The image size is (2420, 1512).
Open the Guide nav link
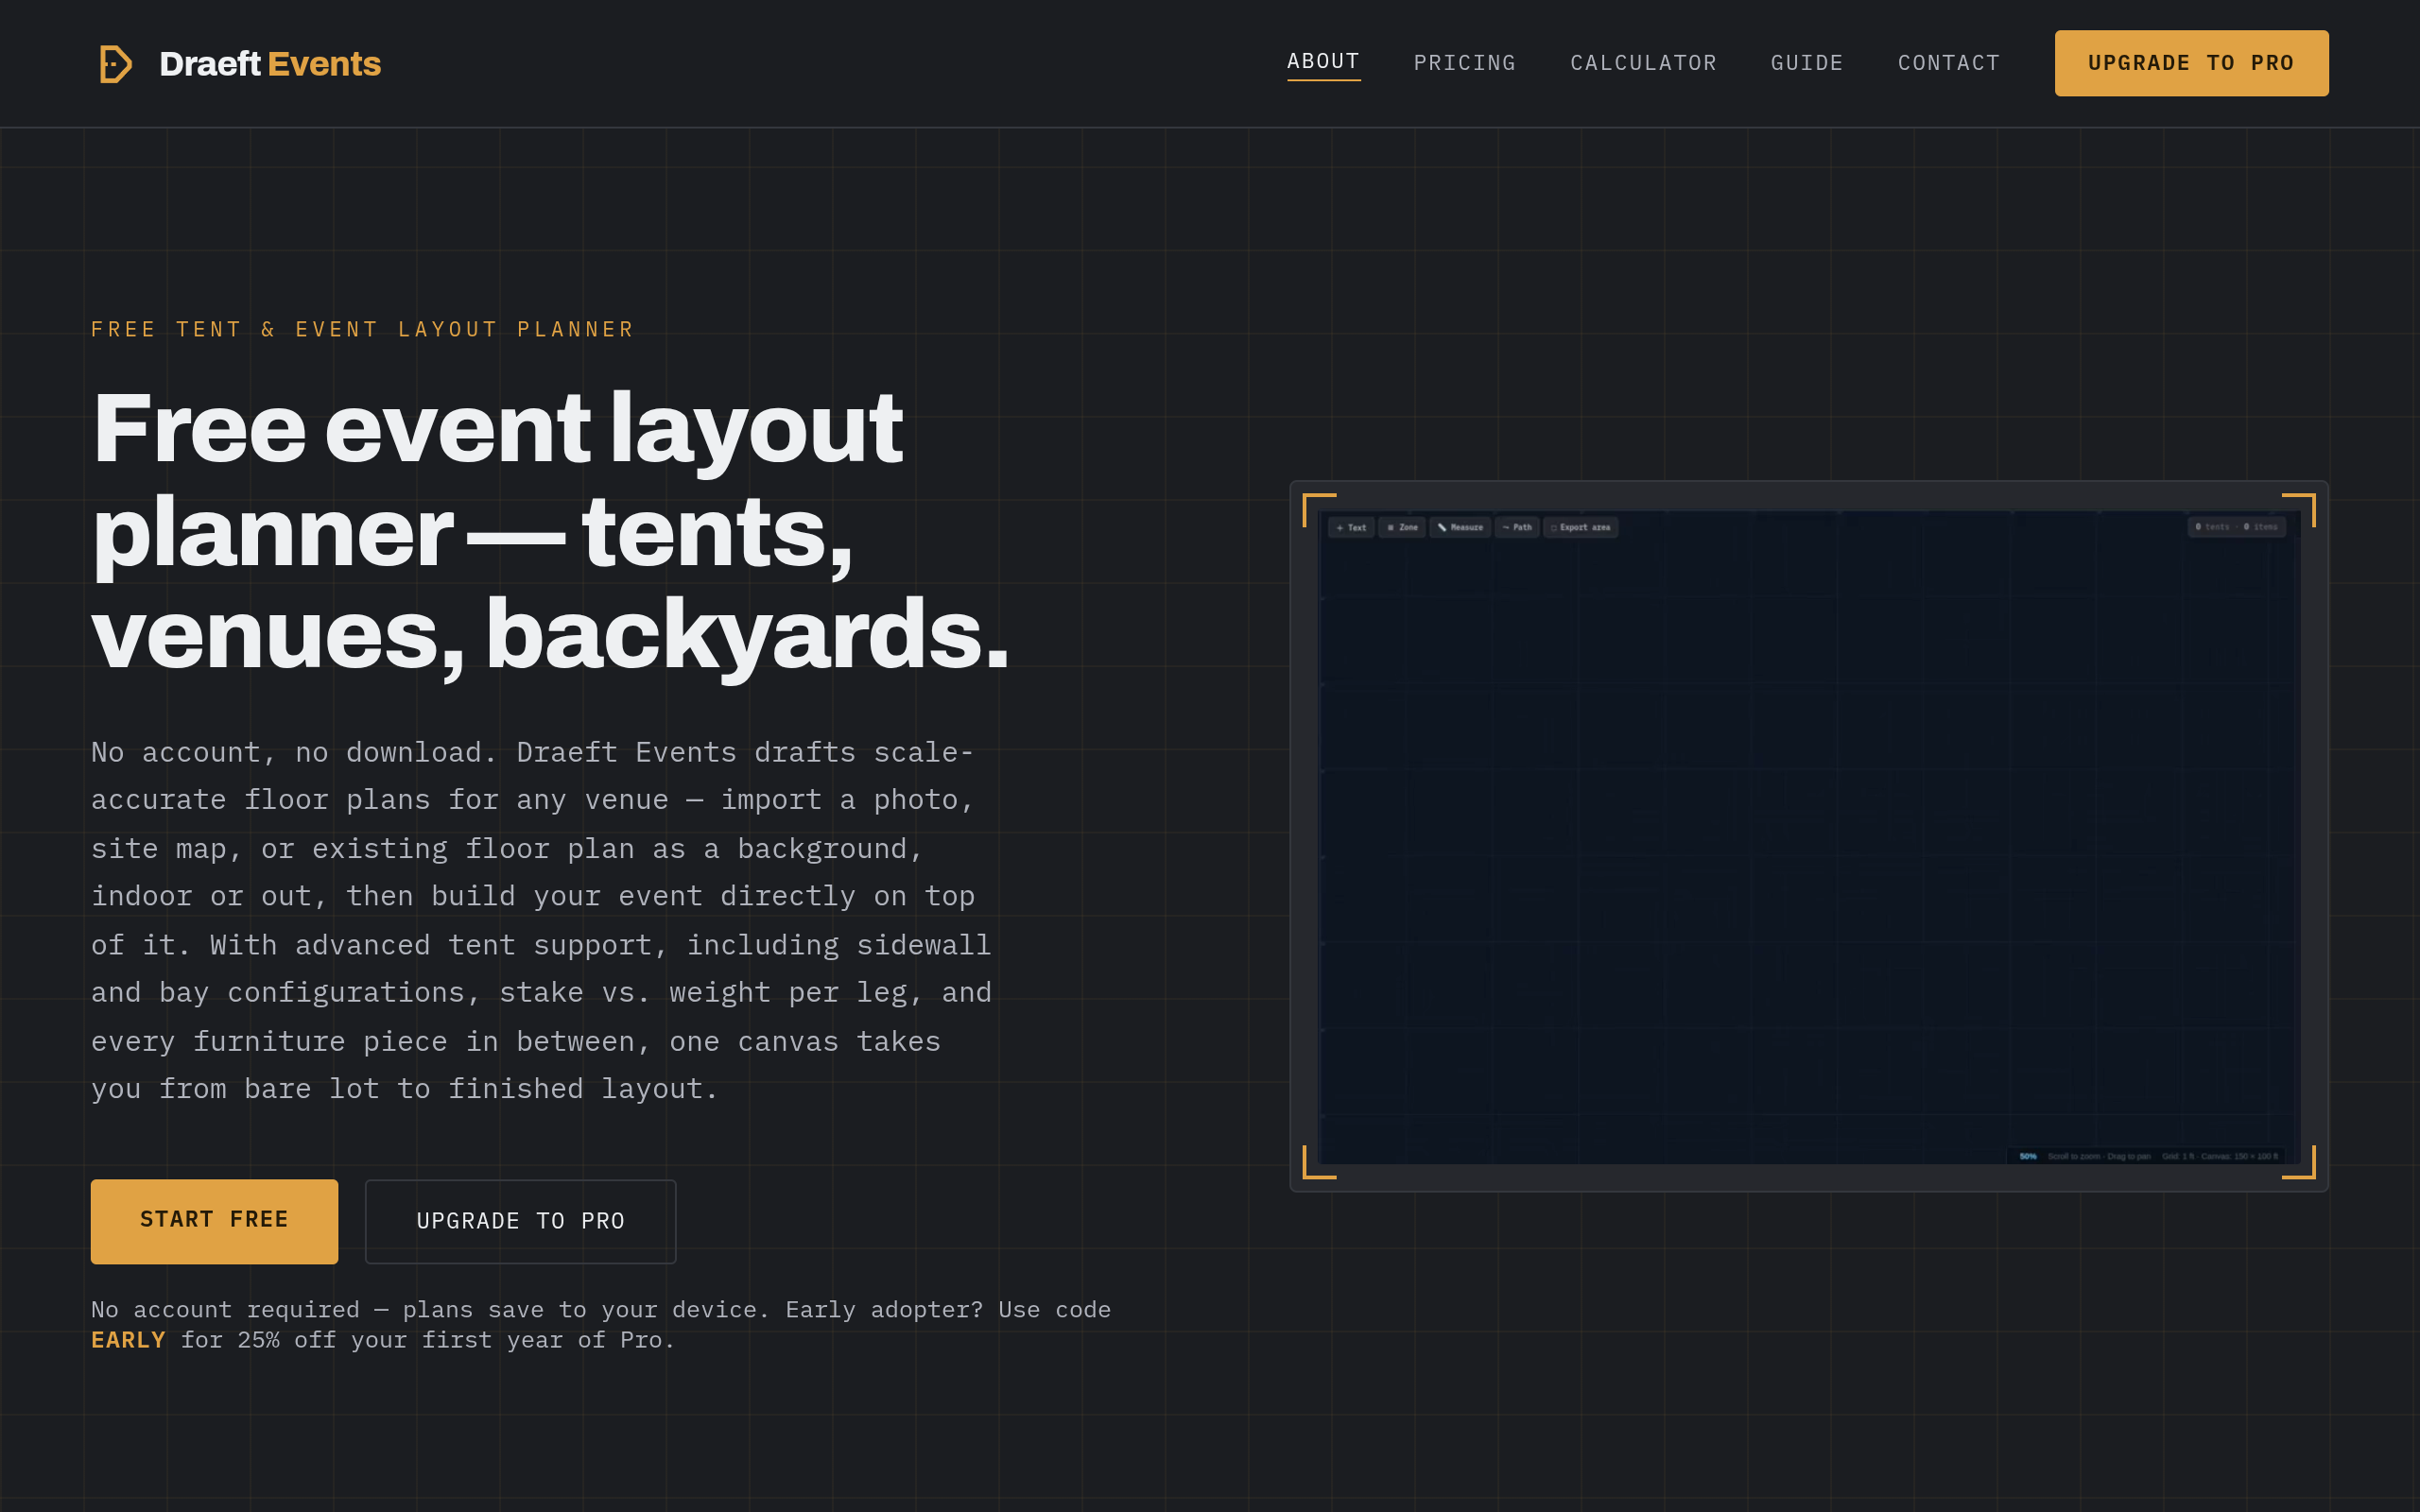(x=1806, y=63)
